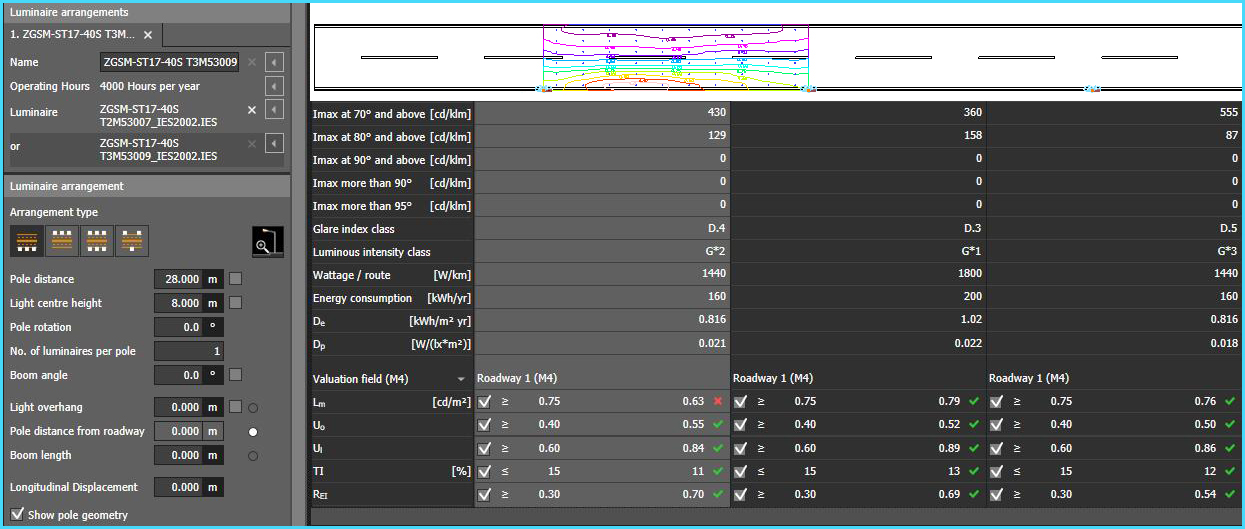
Task: Uncheck Ul criterion in third Roadway 1 column
Action: tap(997, 448)
